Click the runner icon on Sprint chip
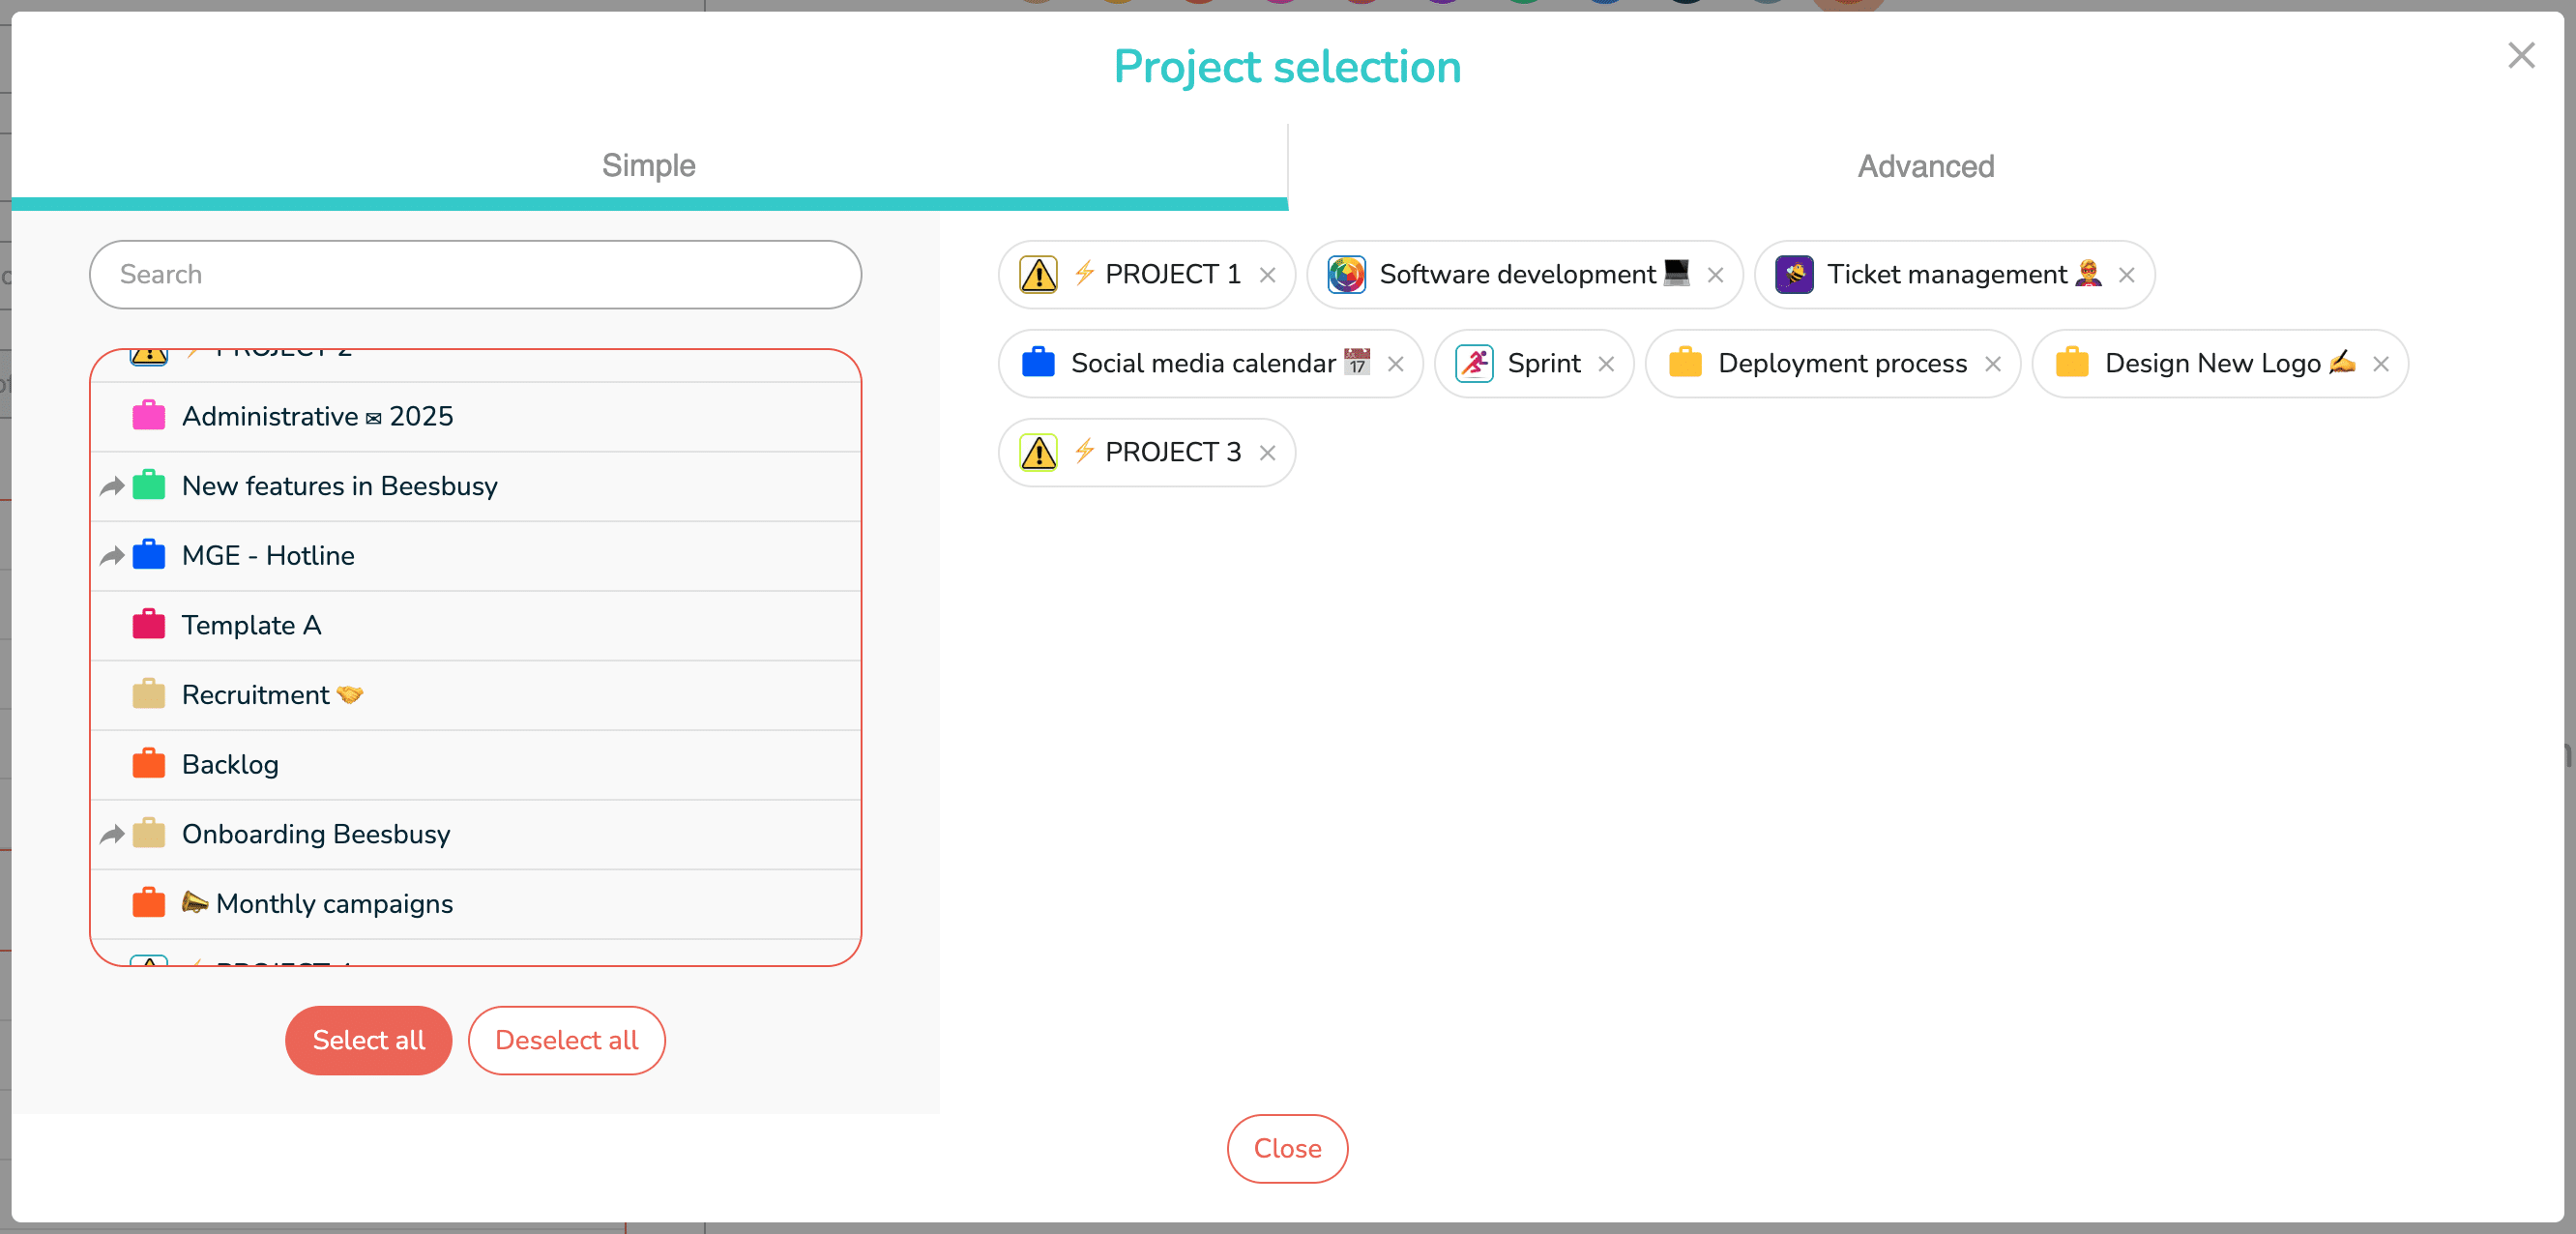The image size is (2576, 1234). click(x=1474, y=363)
